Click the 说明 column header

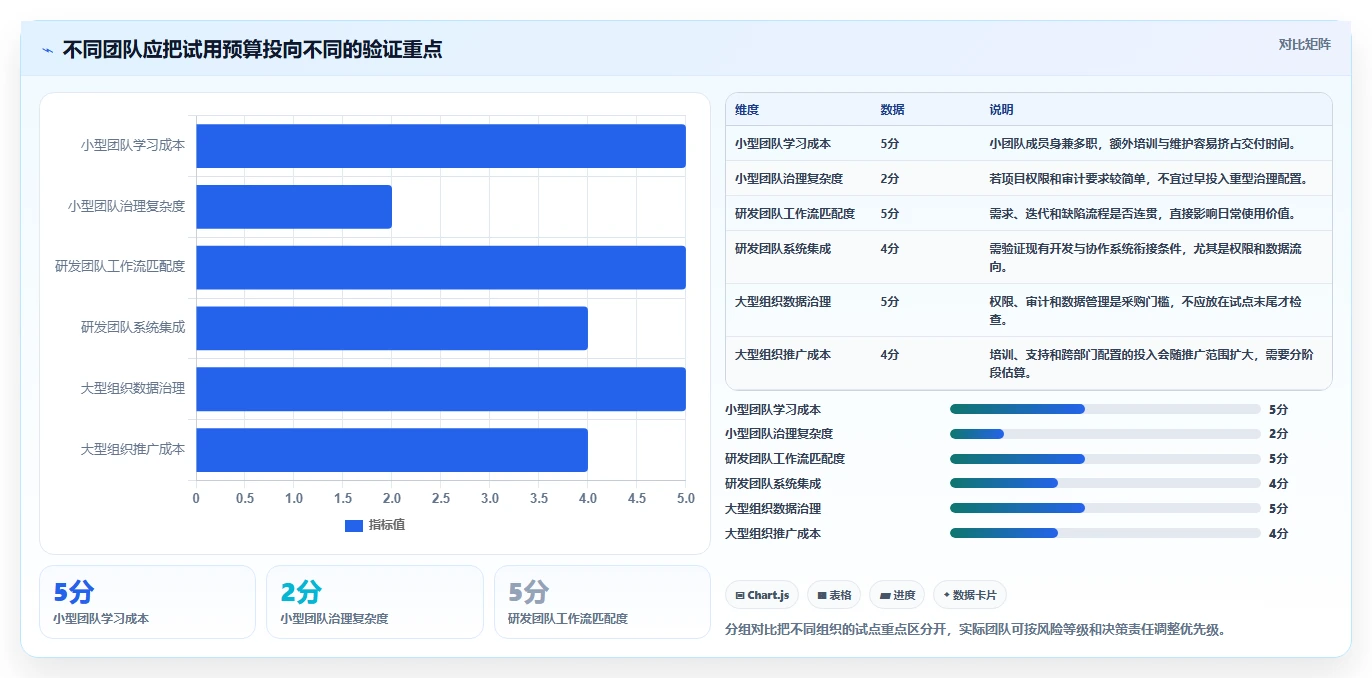[x=1001, y=110]
